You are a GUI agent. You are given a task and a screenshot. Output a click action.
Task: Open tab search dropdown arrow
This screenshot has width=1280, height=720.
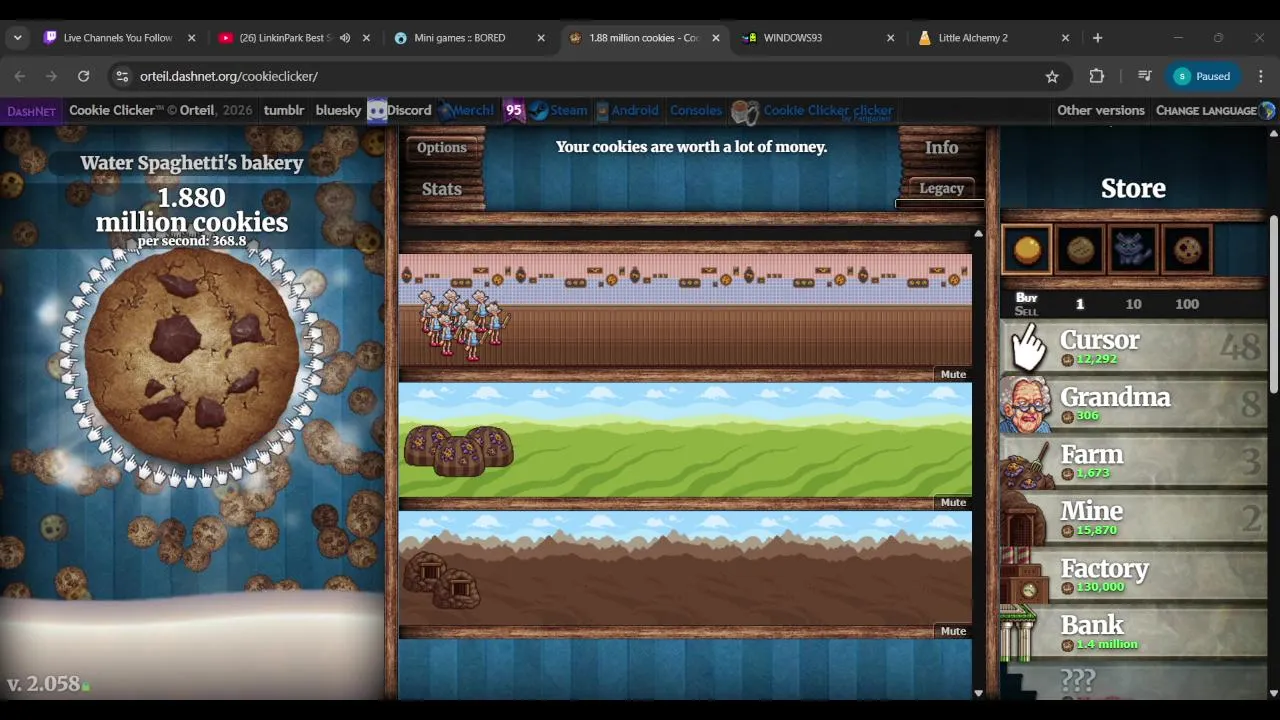pyautogui.click(x=17, y=38)
